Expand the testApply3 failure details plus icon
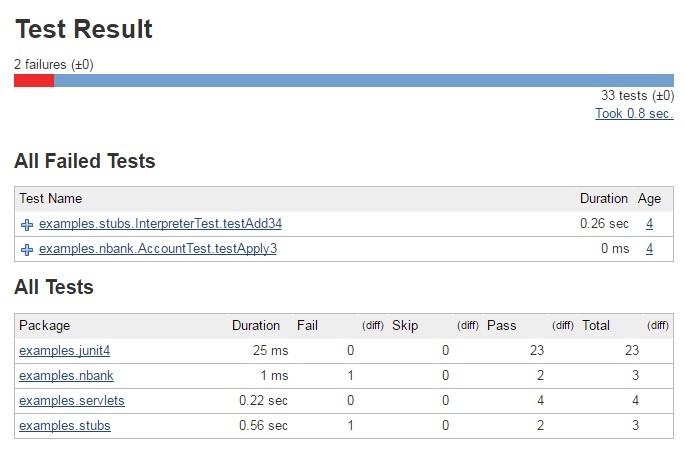The width and height of the screenshot is (685, 450). (27, 250)
